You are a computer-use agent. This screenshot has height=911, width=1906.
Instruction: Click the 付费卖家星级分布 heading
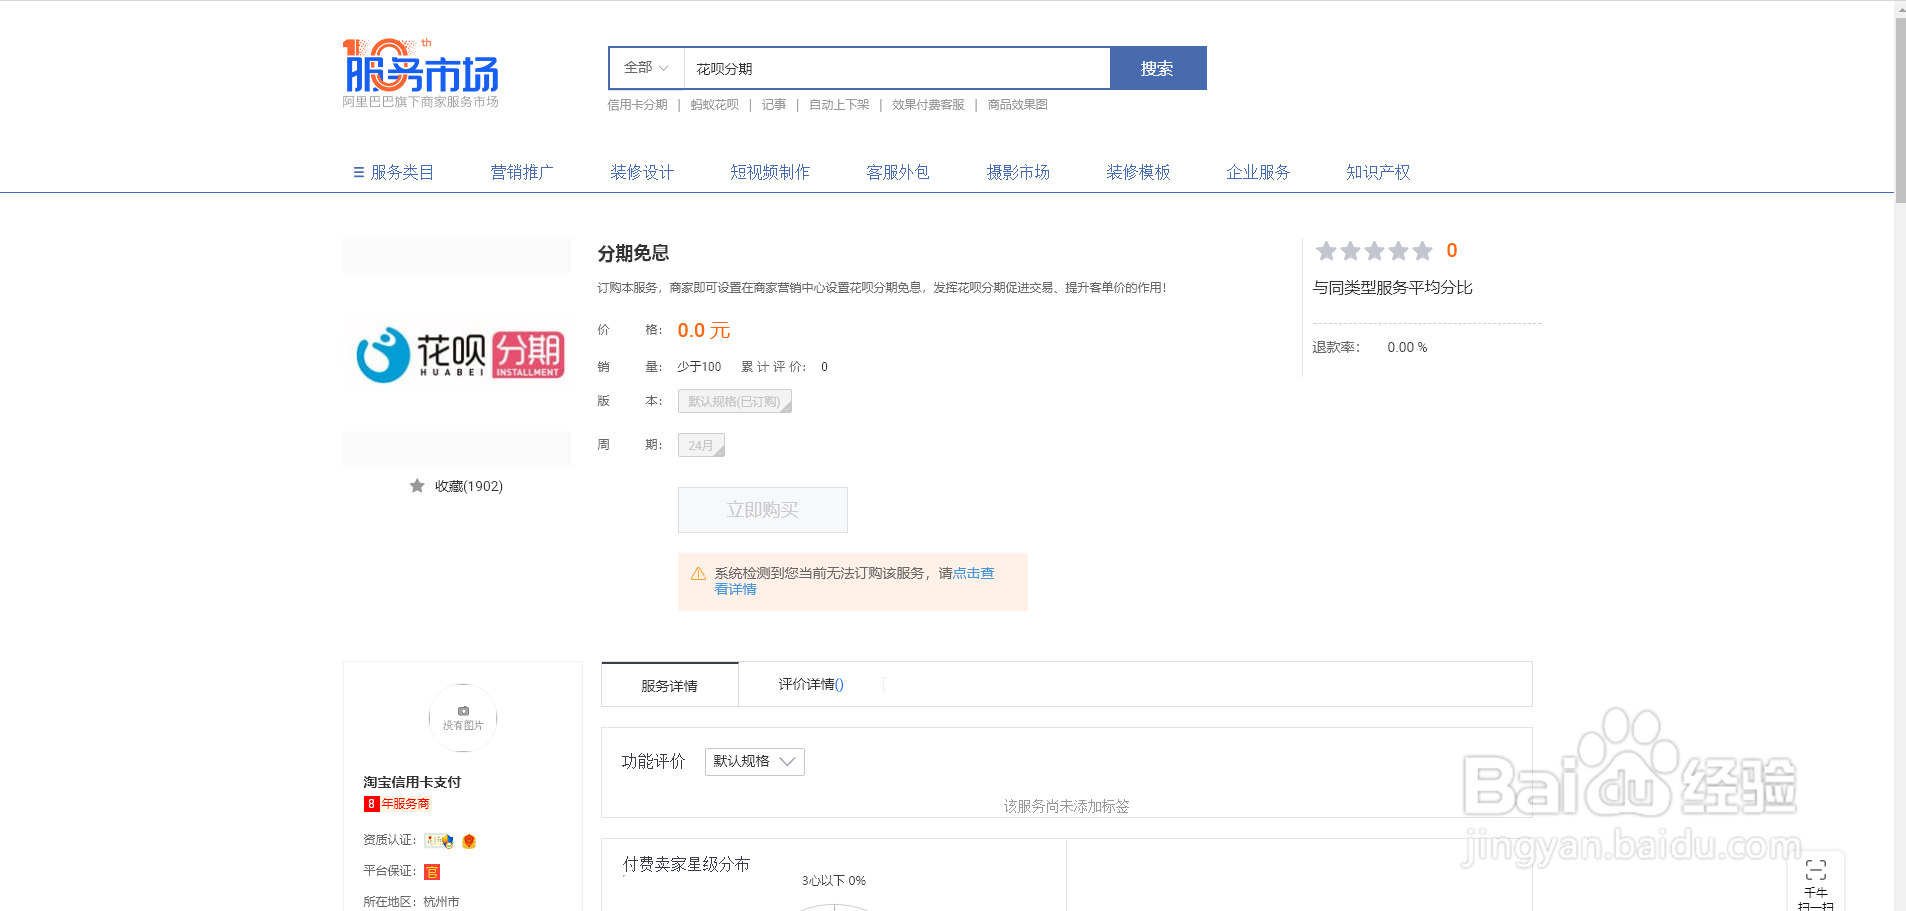[x=686, y=864]
